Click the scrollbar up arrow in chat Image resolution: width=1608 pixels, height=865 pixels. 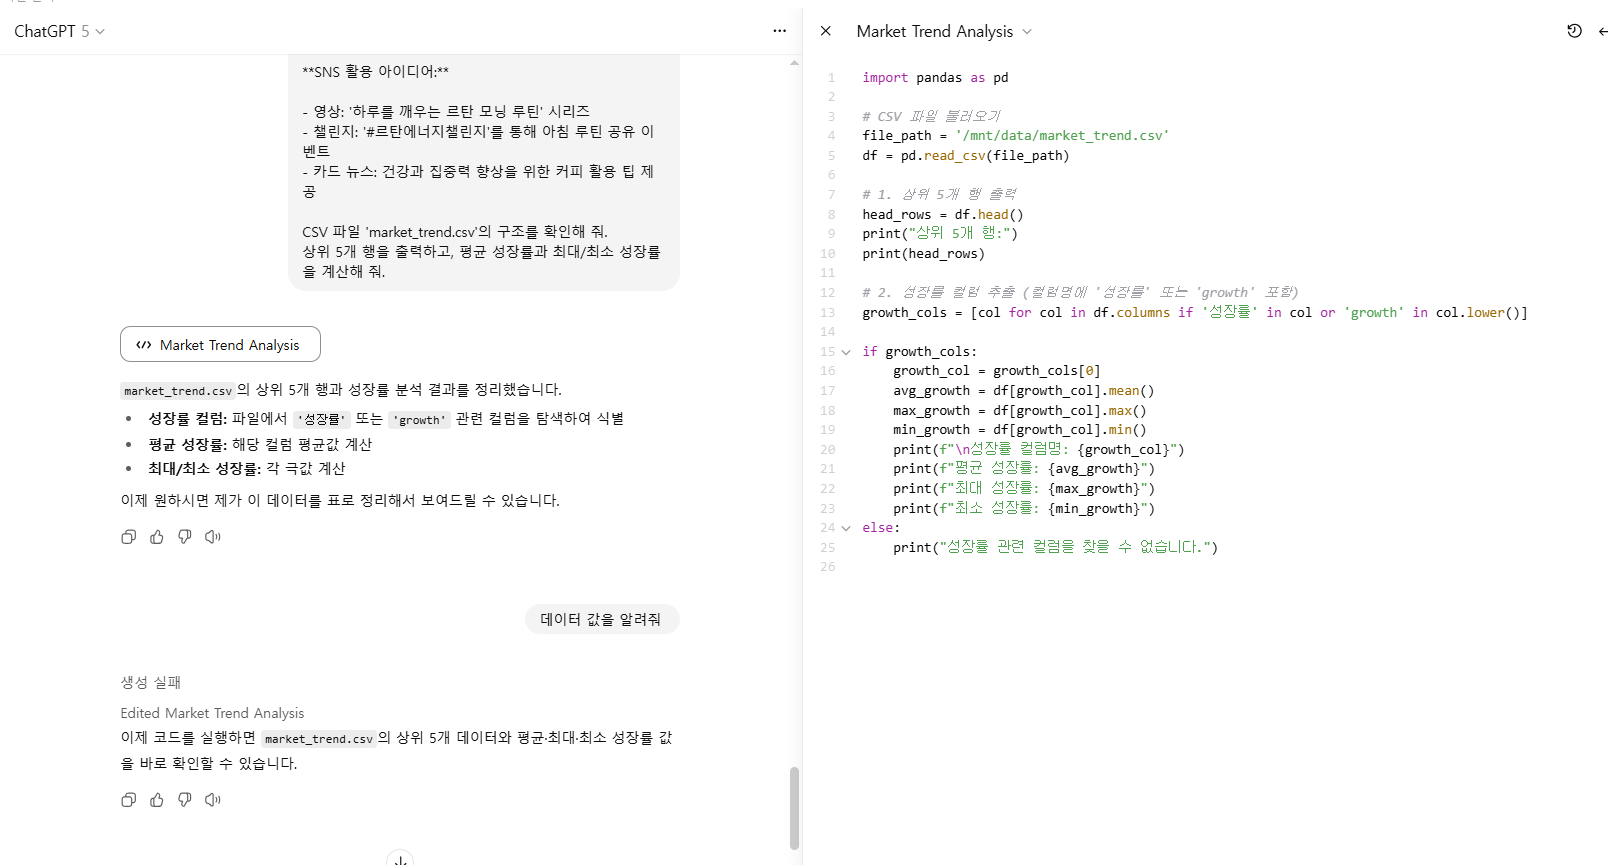[x=794, y=63]
